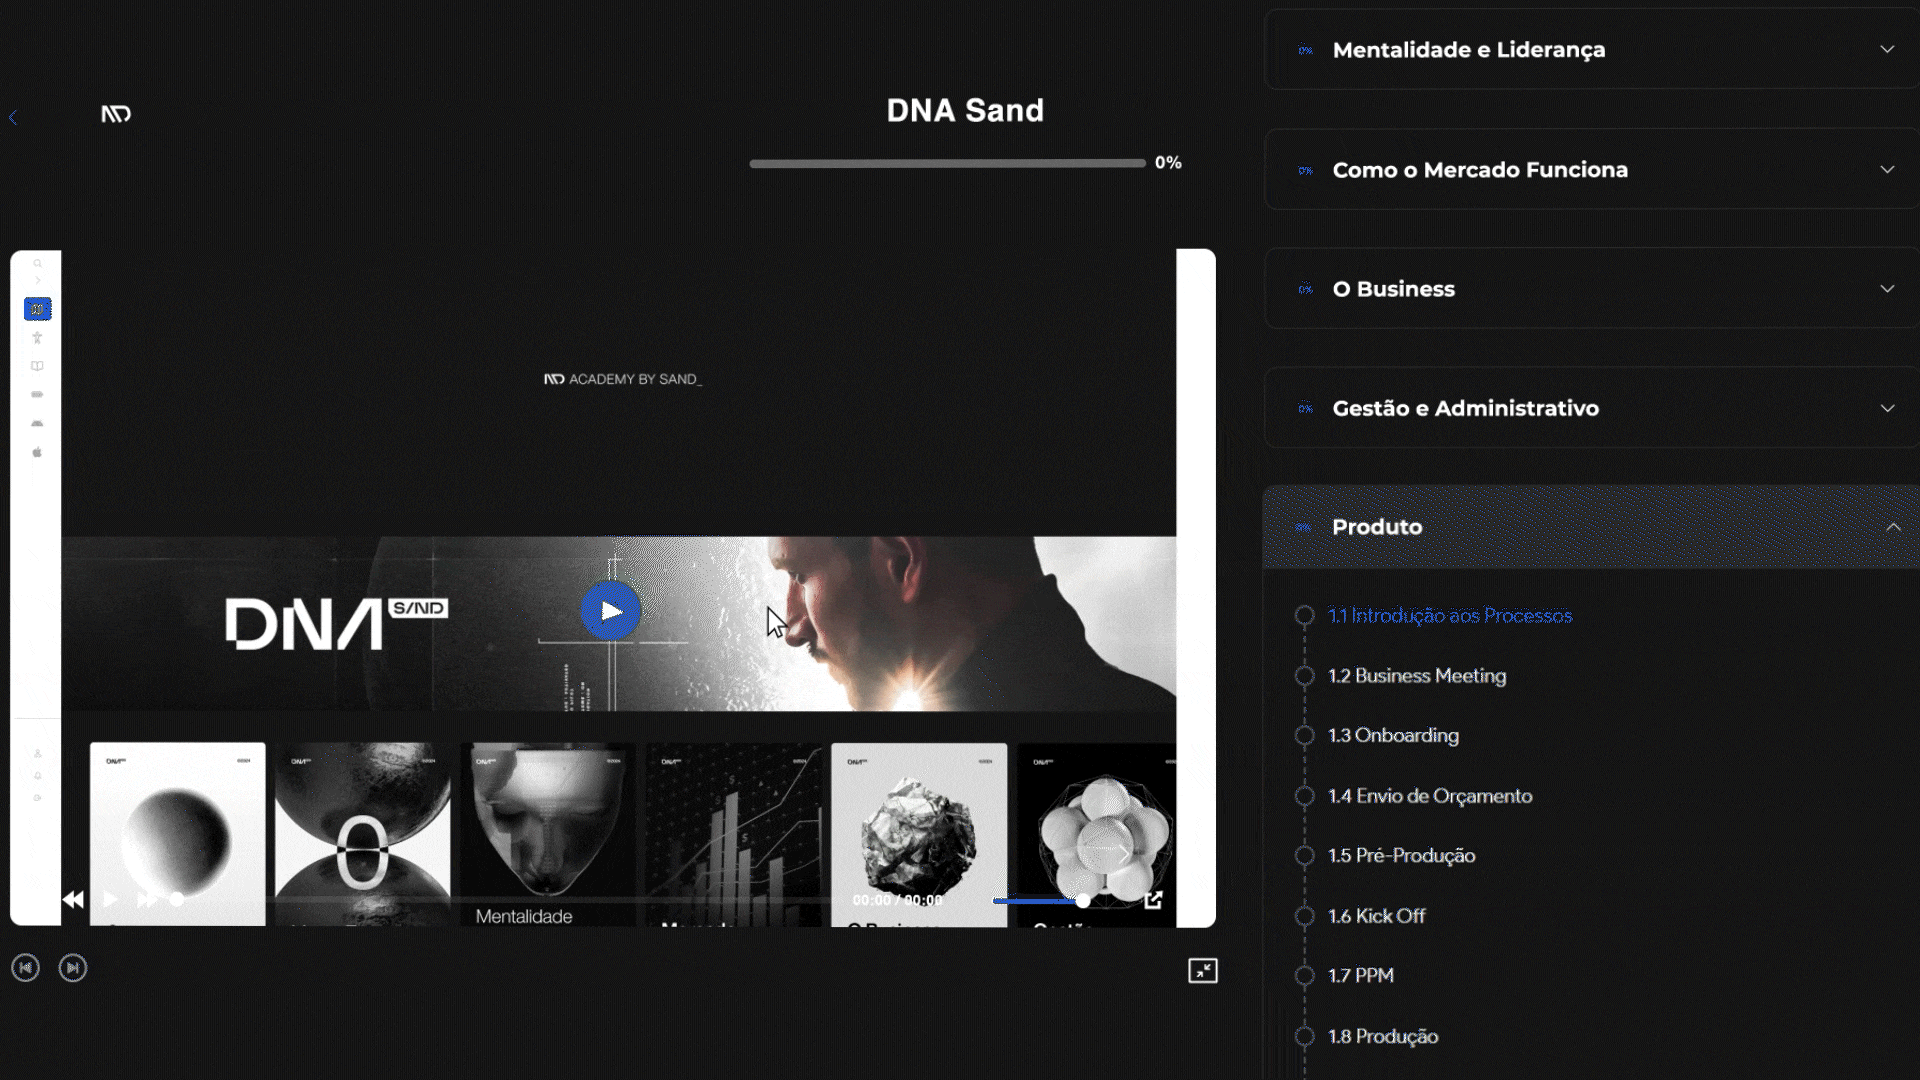Open lesson 1.4 Envio de Orçamento
The width and height of the screenshot is (1920, 1080).
pyautogui.click(x=1430, y=796)
